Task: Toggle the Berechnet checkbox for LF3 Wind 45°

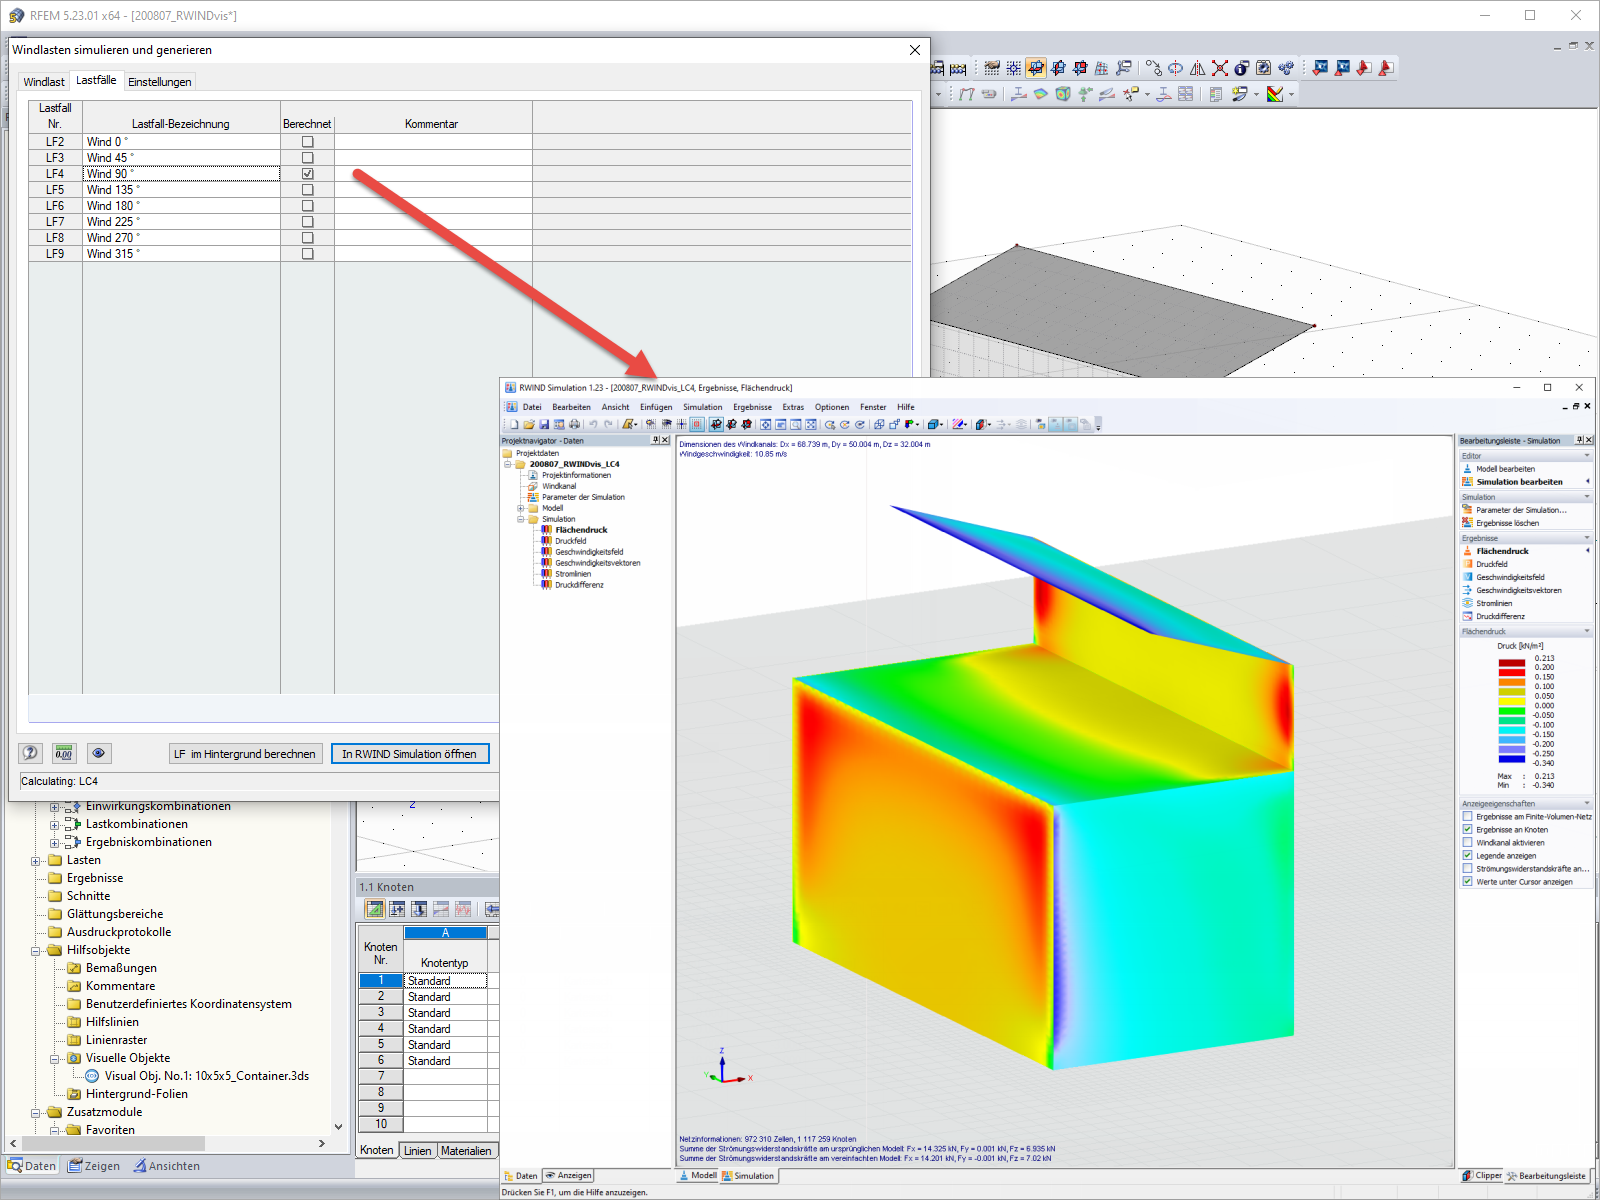Action: (x=308, y=158)
